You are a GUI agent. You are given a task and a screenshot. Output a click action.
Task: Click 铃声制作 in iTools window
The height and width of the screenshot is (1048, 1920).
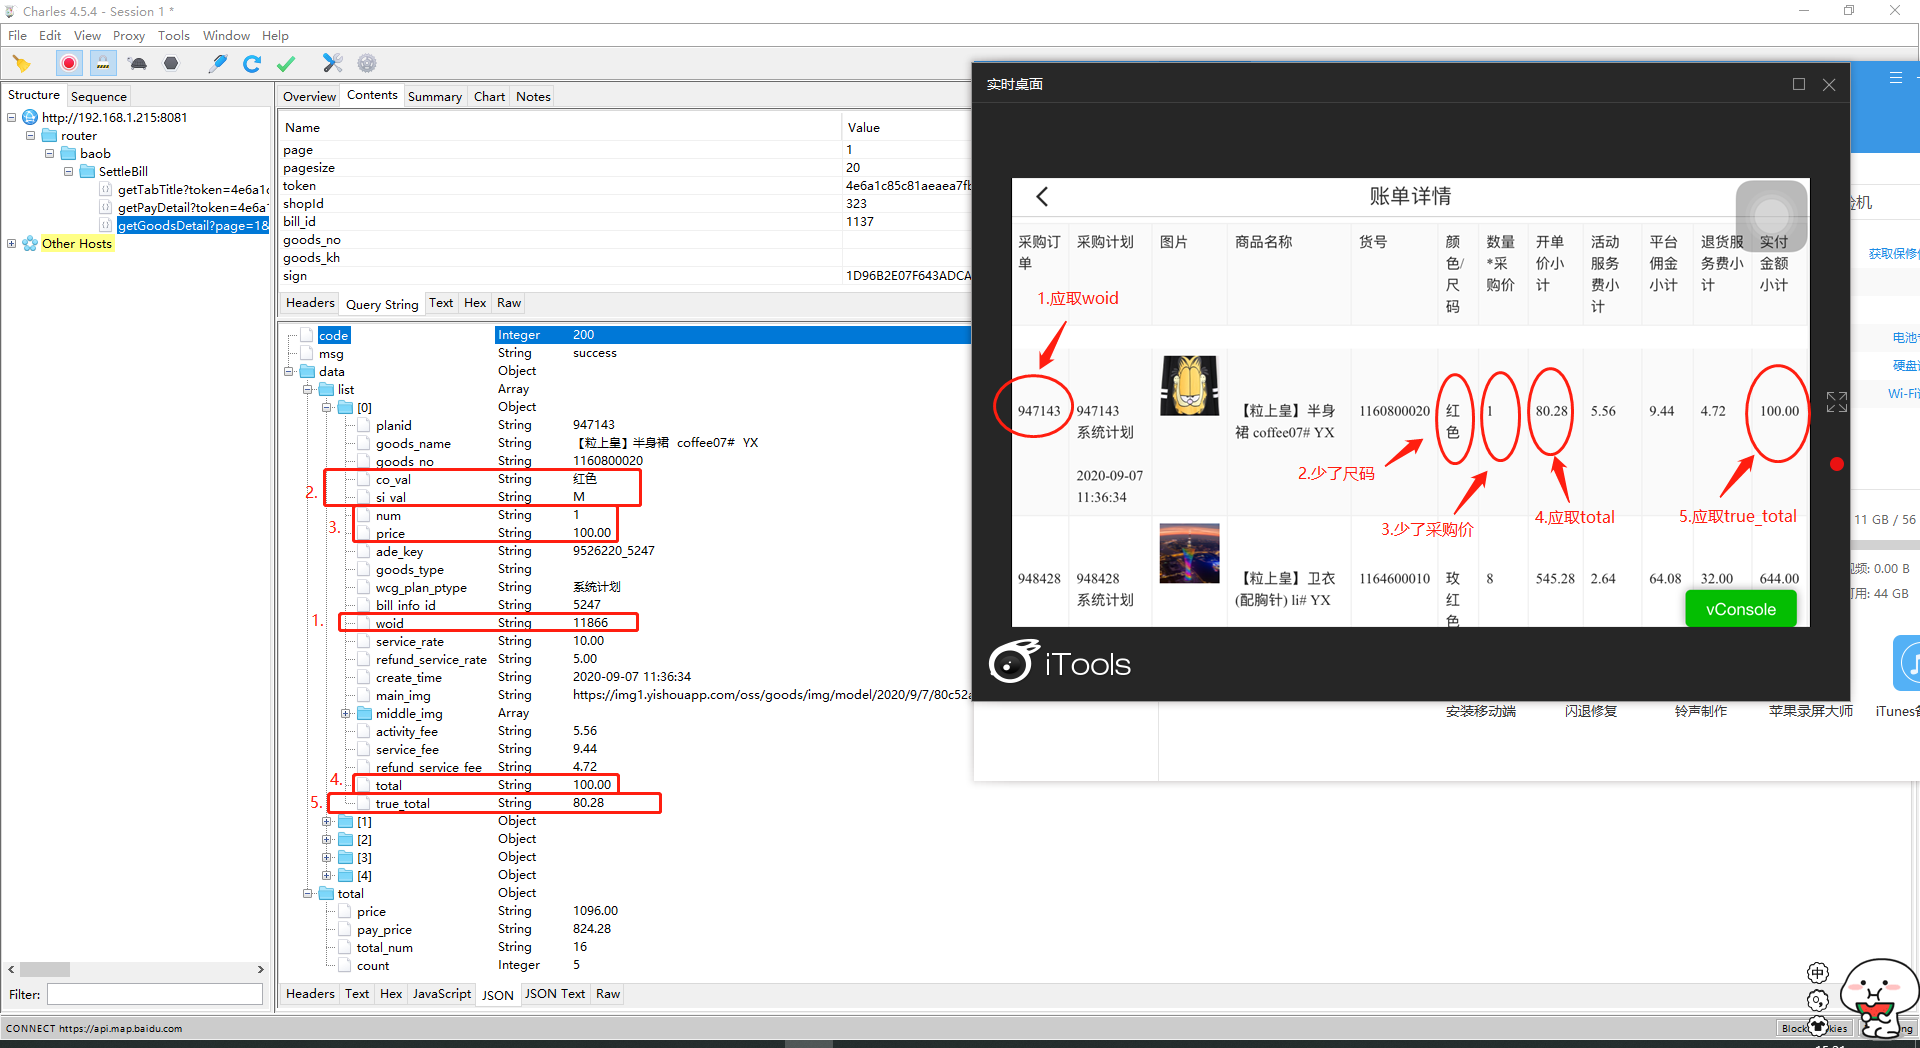(1701, 711)
